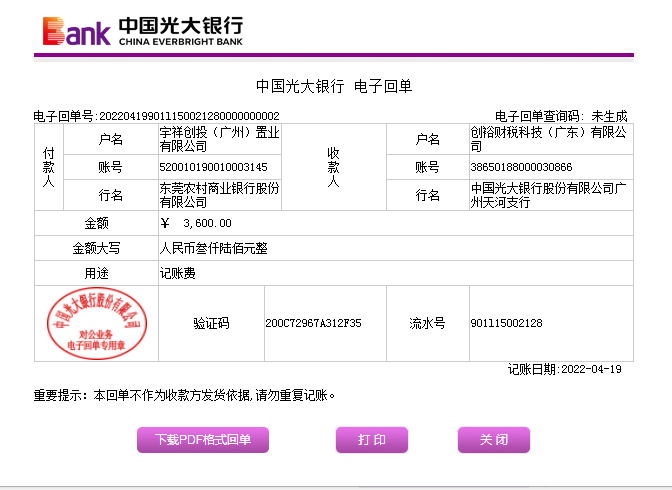The height and width of the screenshot is (490, 672).
Task: Click the 验证码 label cell
Action: (211, 323)
